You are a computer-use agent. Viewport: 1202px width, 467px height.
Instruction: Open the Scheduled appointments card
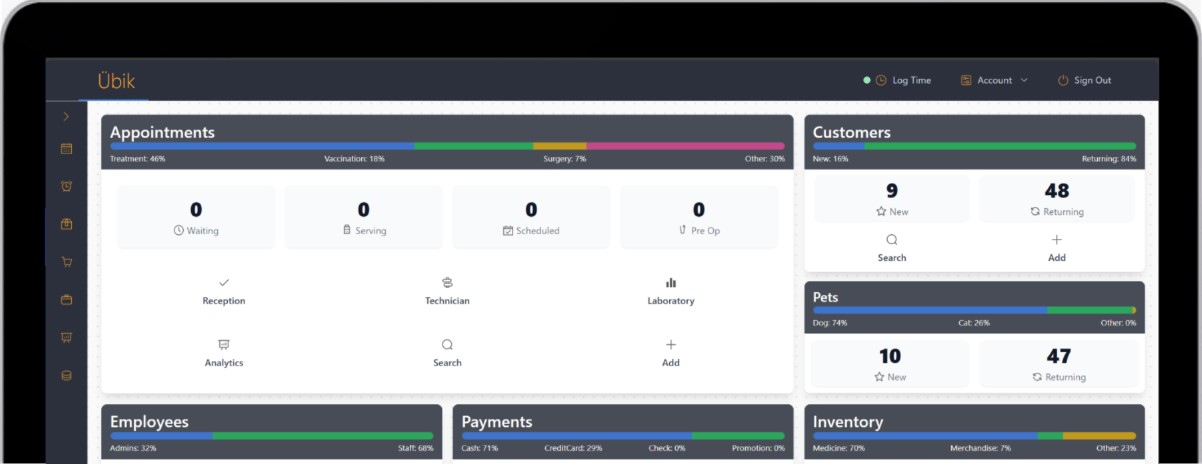pyautogui.click(x=531, y=217)
